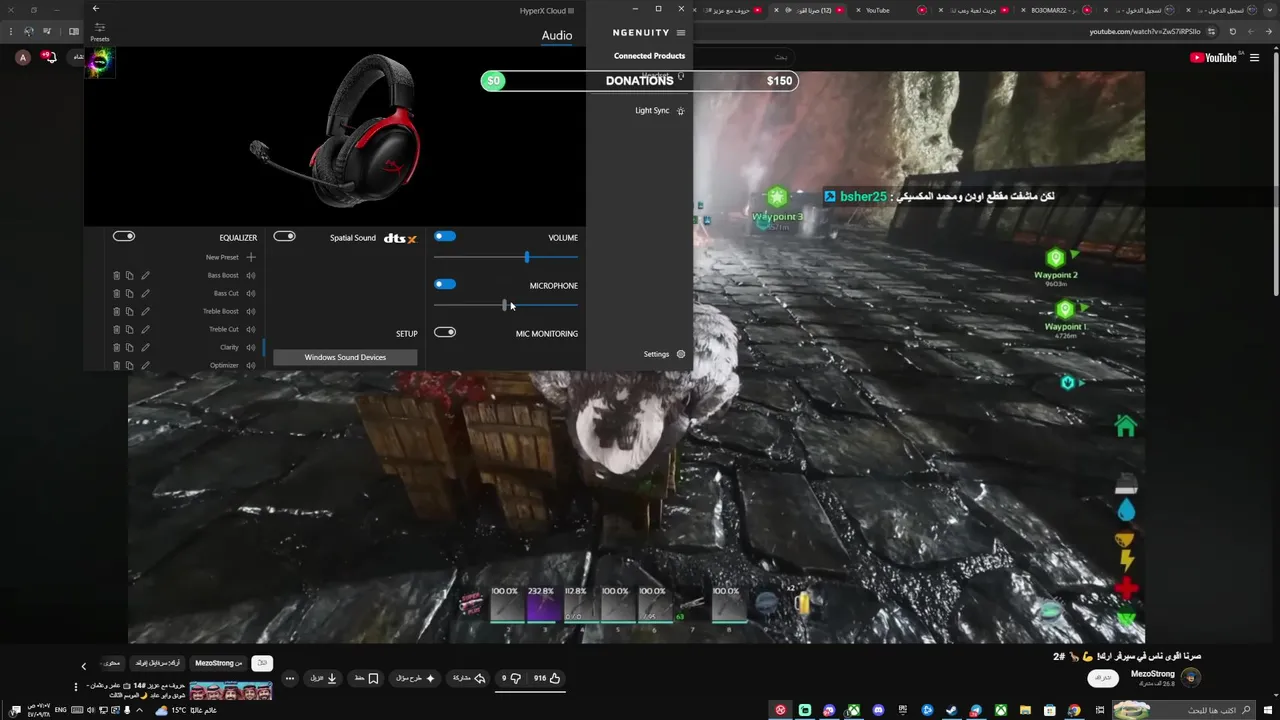The width and height of the screenshot is (1280, 720).
Task: Duplicate the Treble Boost preset
Action: [x=130, y=312]
